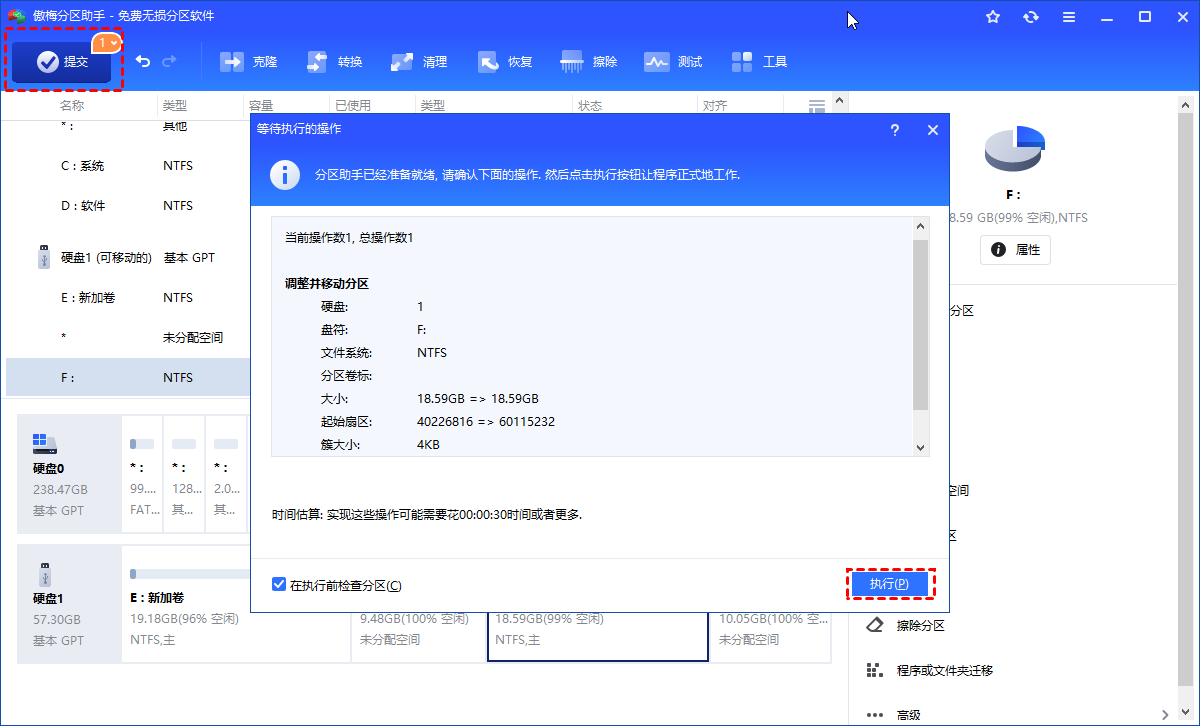Expand the 高级 (Advanced) option
Screen dimensions: 1200x726
click(908, 714)
